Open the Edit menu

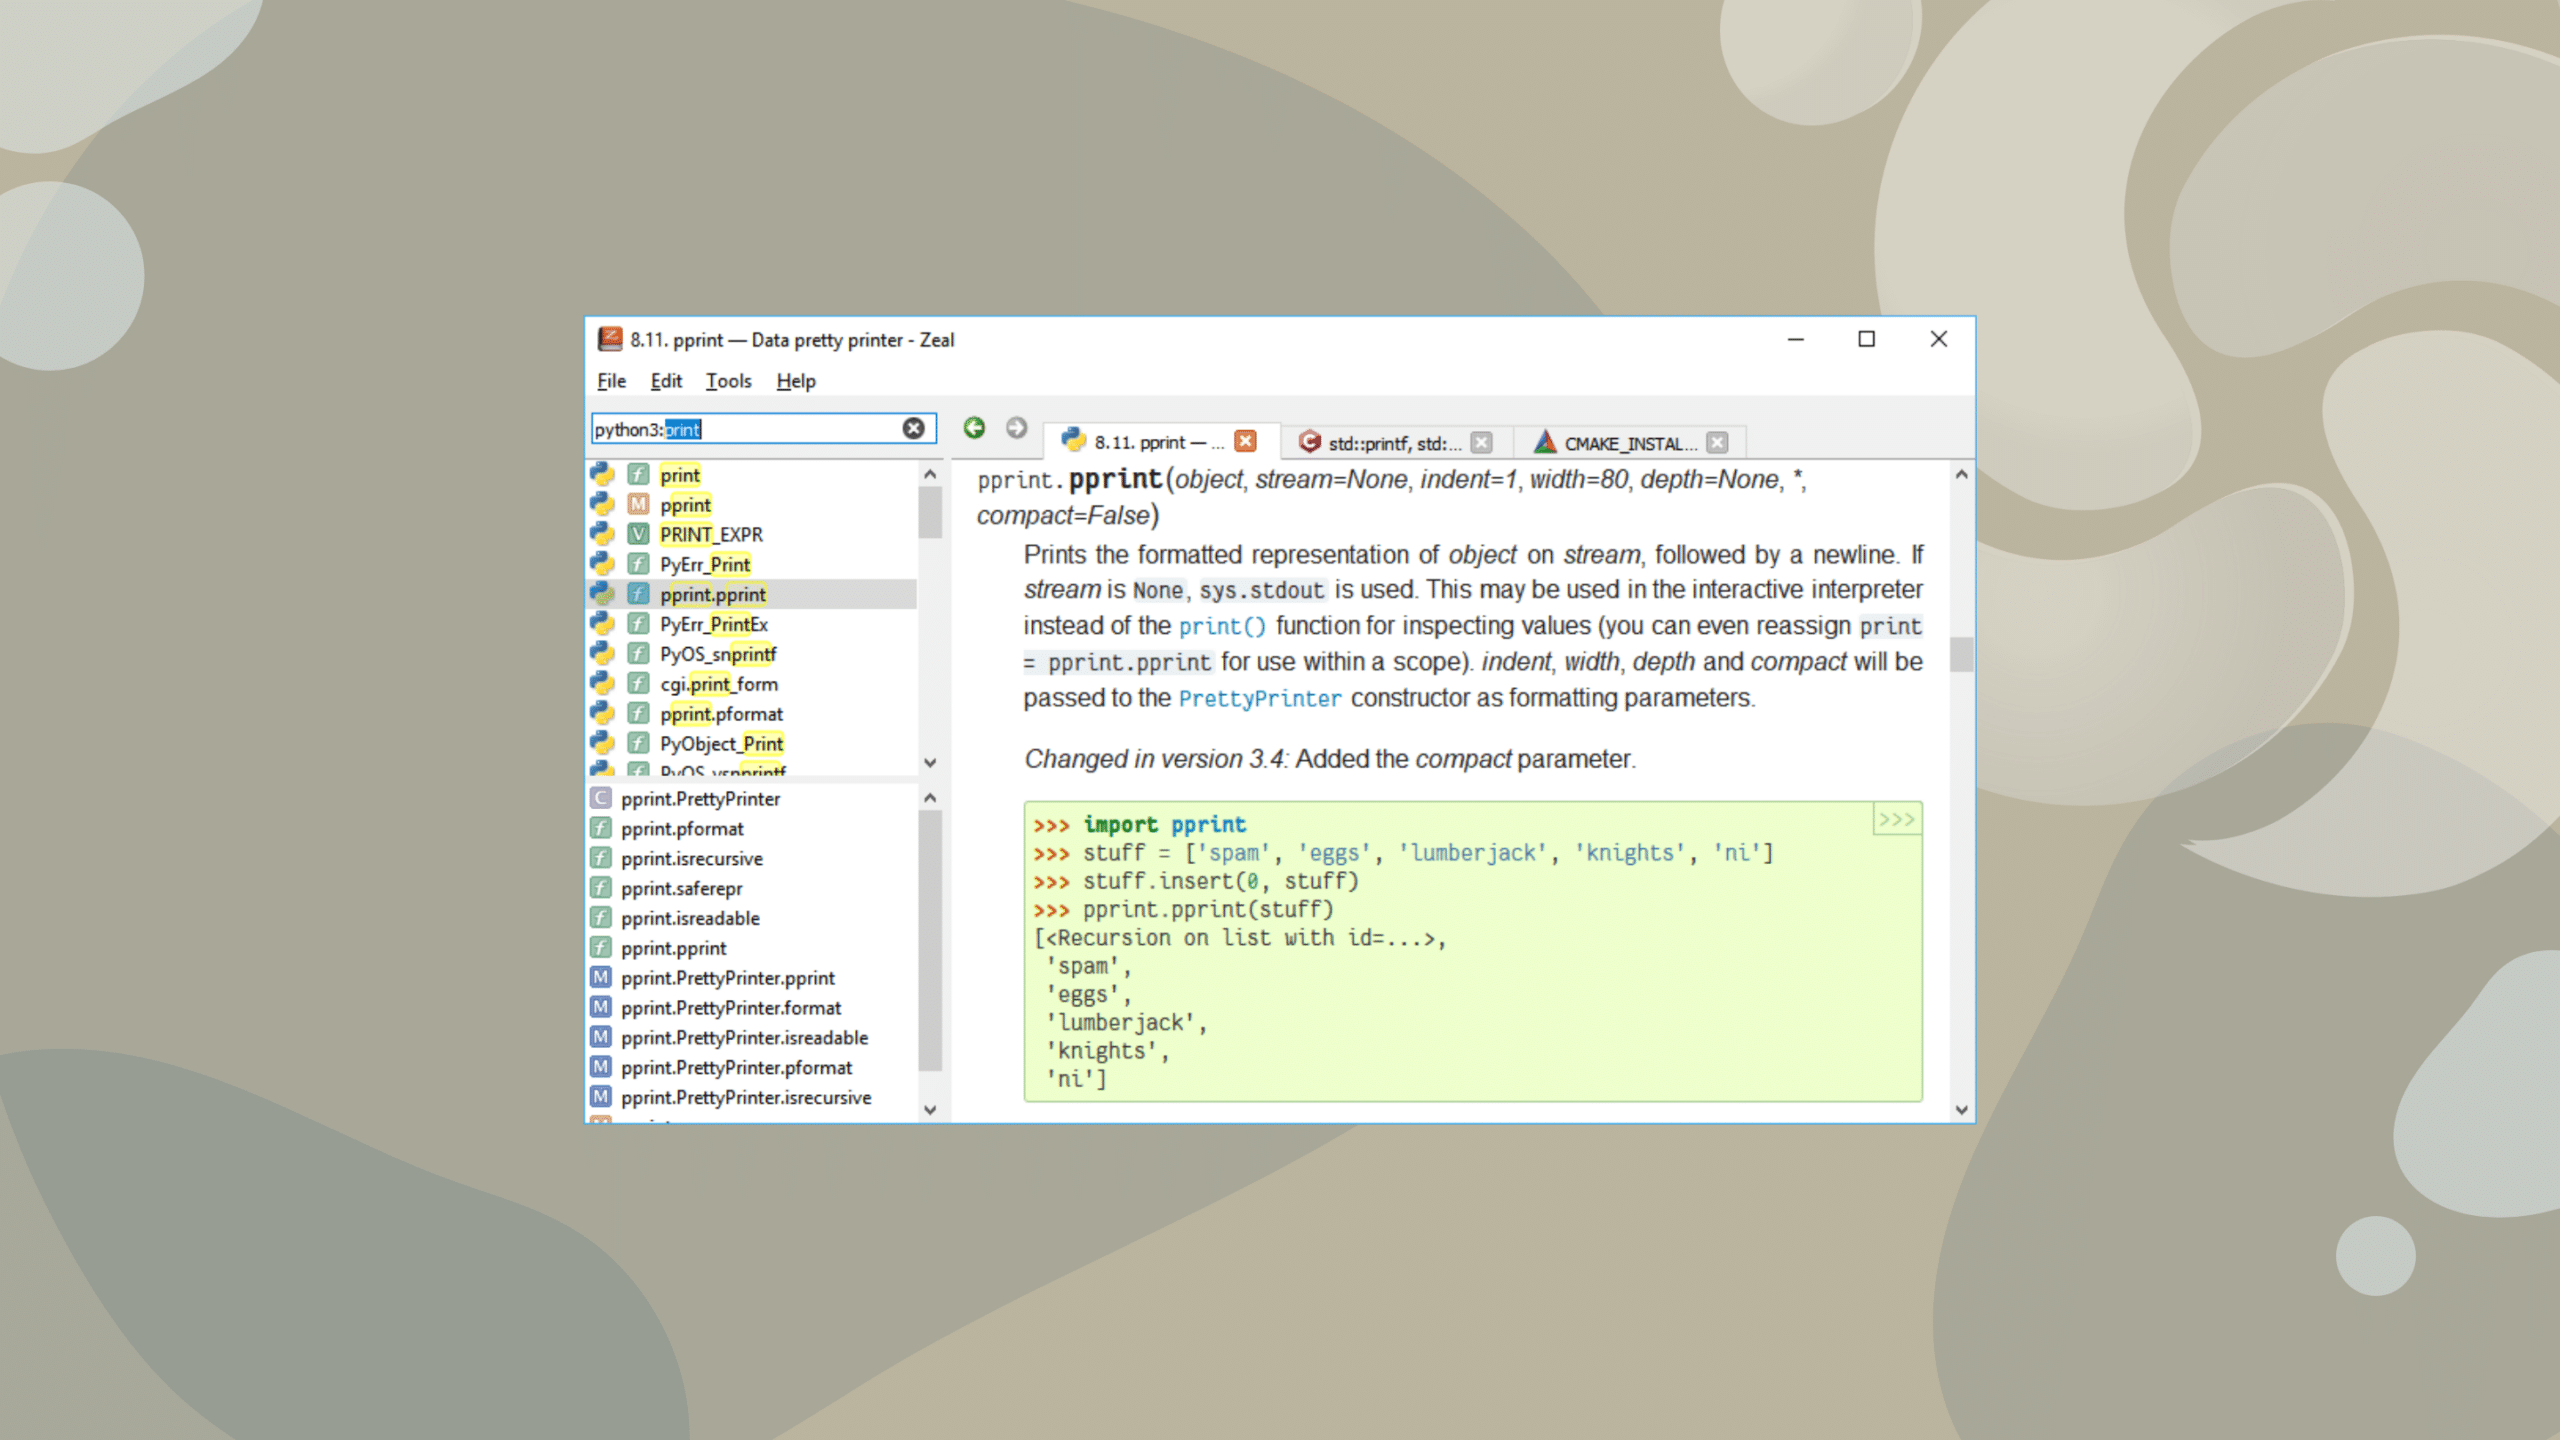(x=666, y=381)
